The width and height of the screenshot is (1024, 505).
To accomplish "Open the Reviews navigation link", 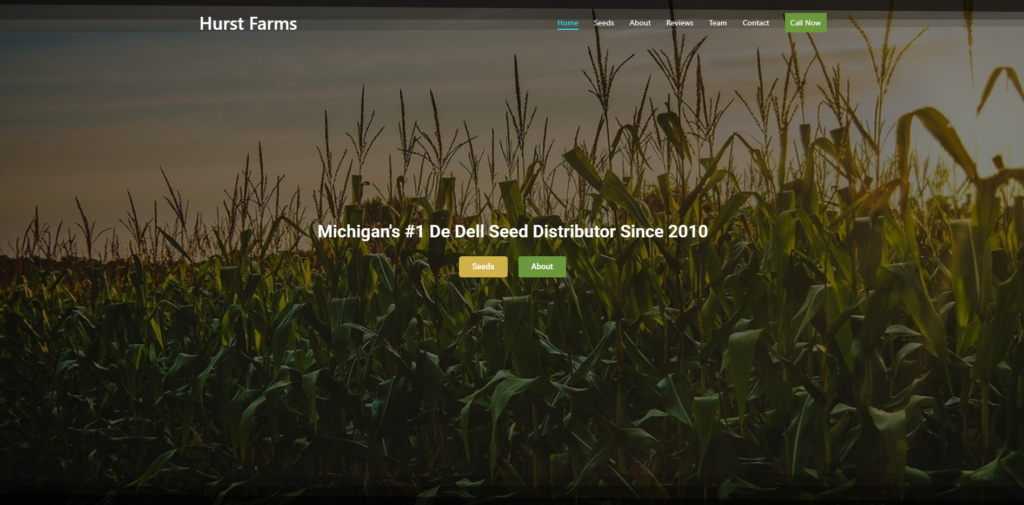I will (680, 22).
